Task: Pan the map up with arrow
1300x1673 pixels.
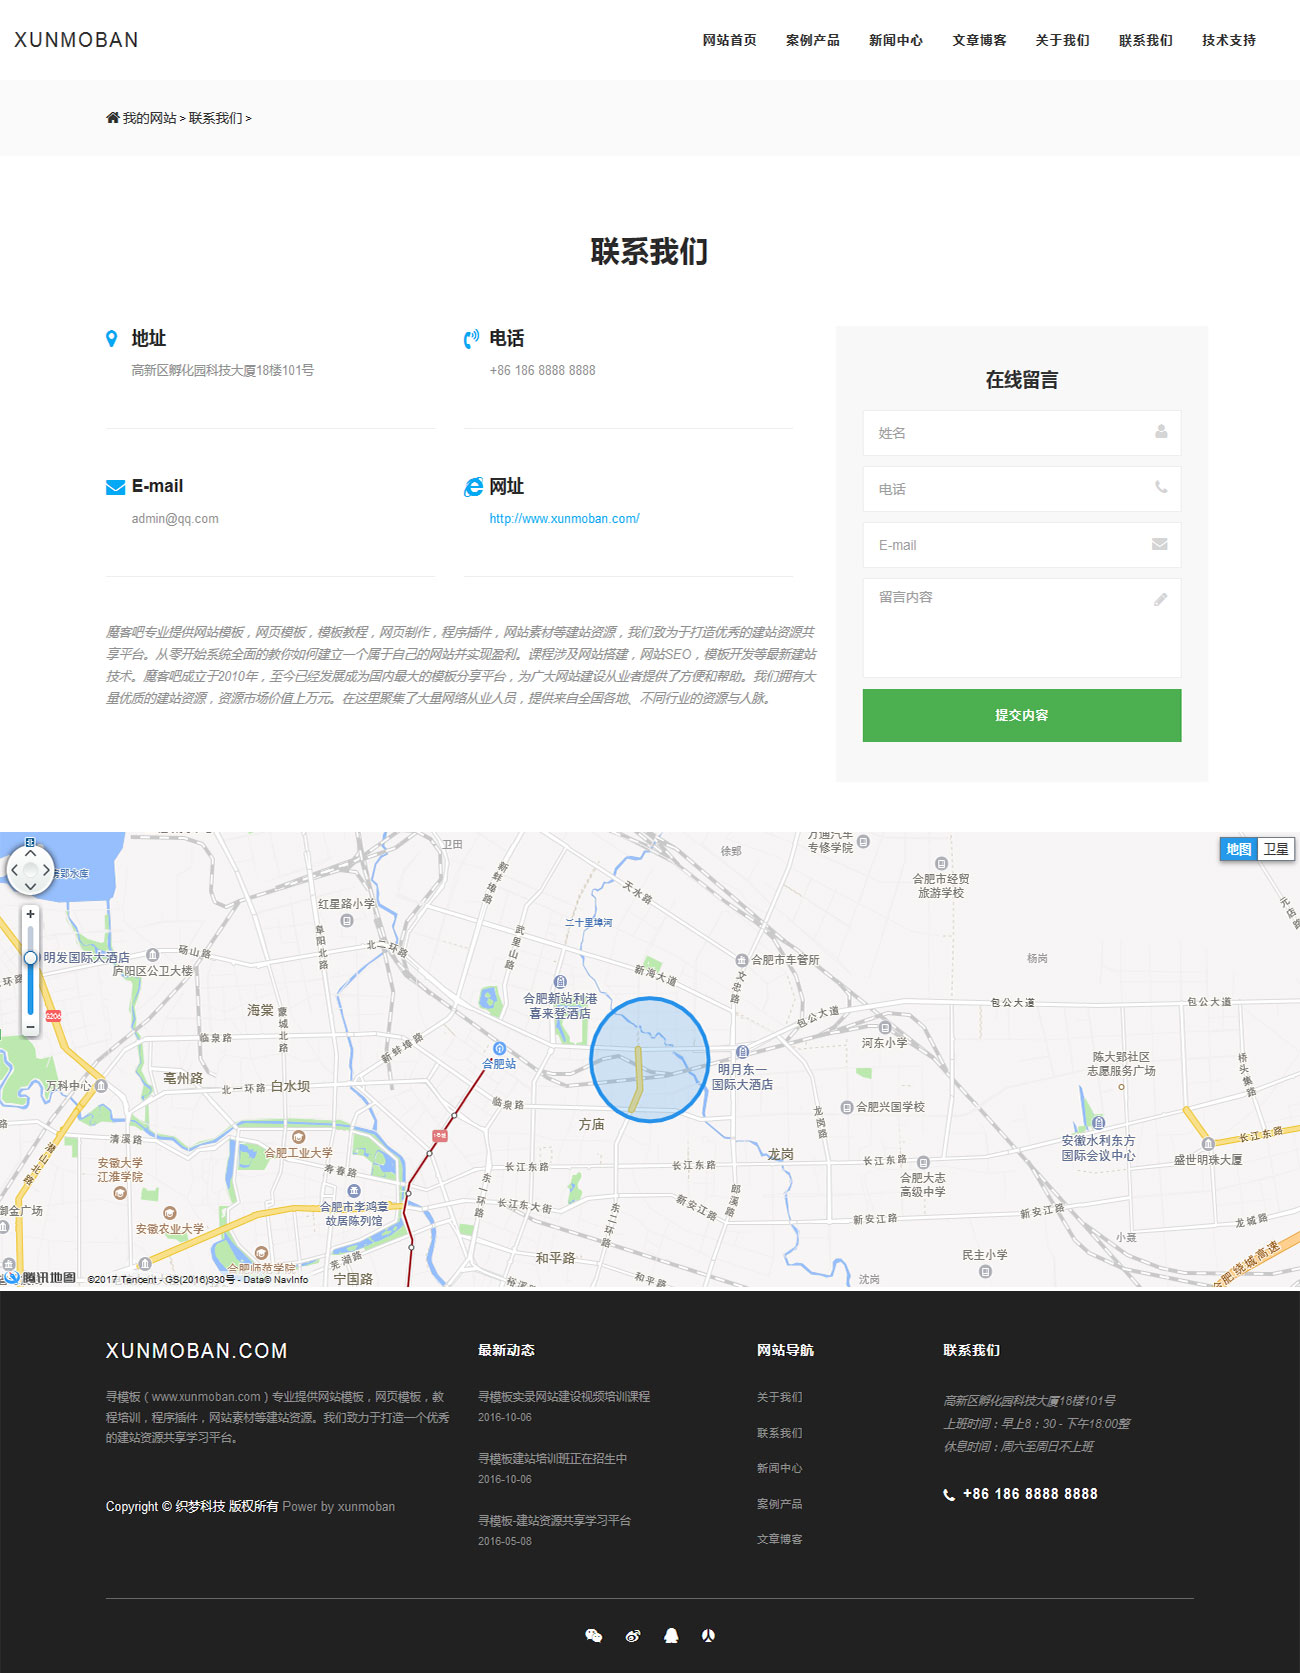Action: [x=30, y=853]
